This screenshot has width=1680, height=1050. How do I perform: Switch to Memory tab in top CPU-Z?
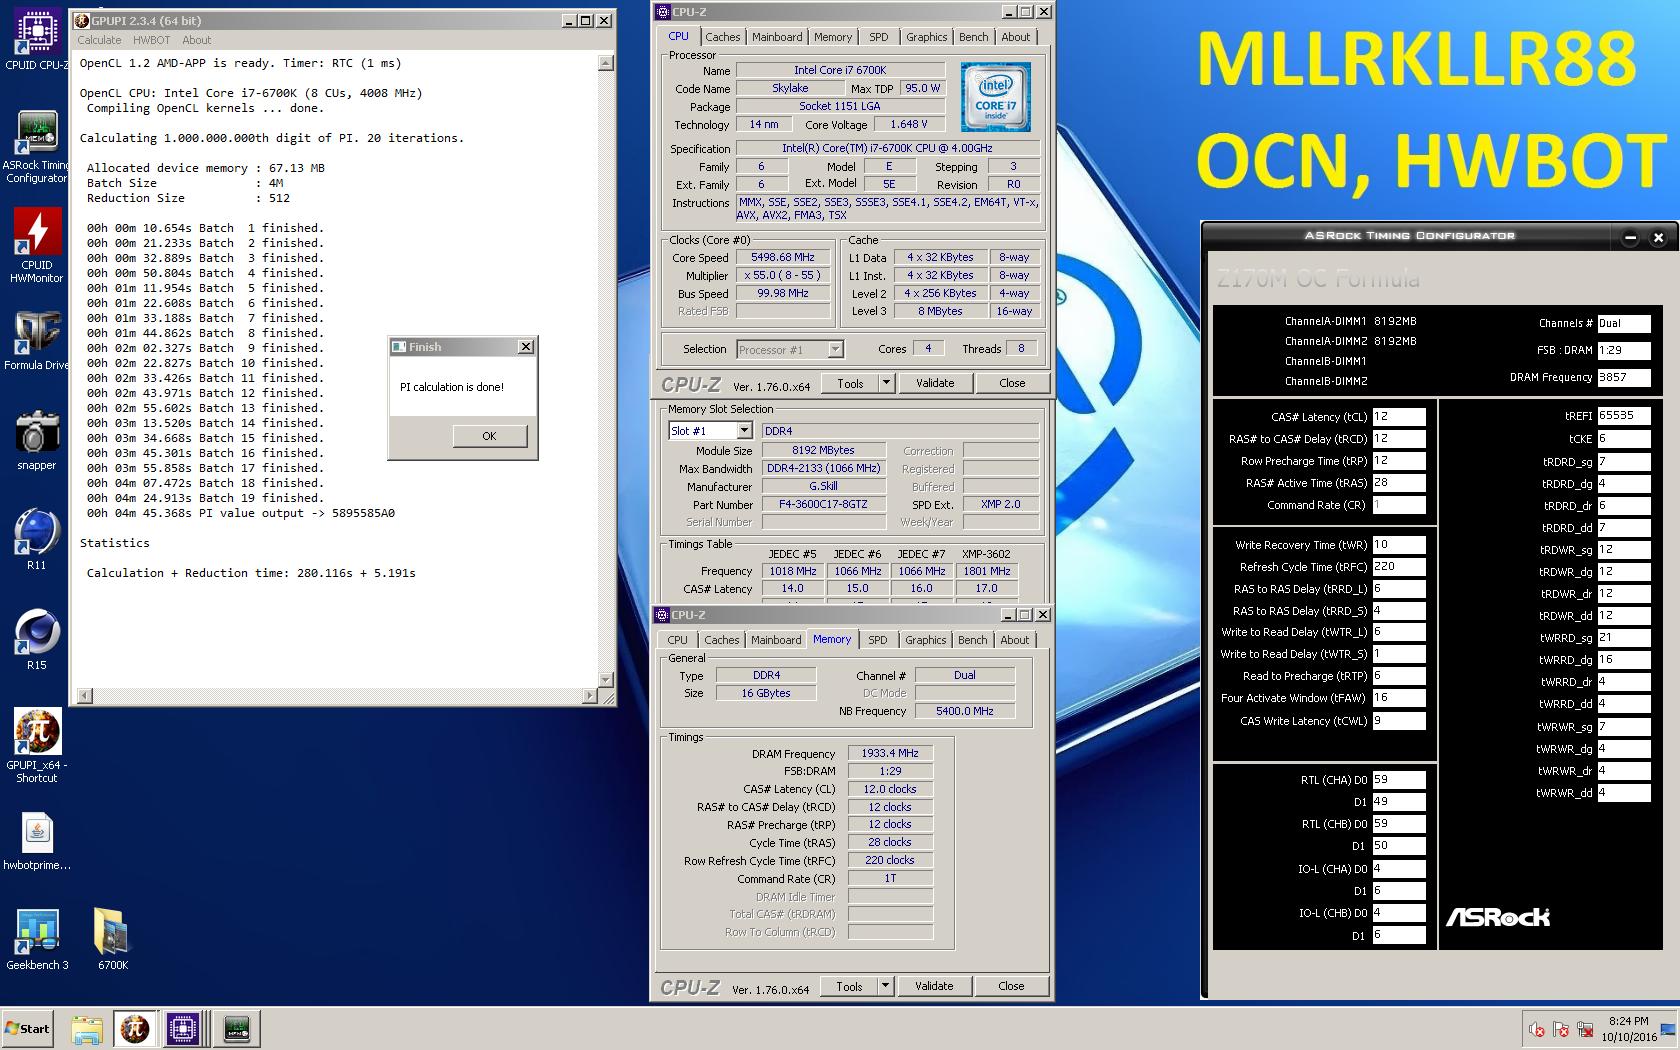[x=833, y=37]
